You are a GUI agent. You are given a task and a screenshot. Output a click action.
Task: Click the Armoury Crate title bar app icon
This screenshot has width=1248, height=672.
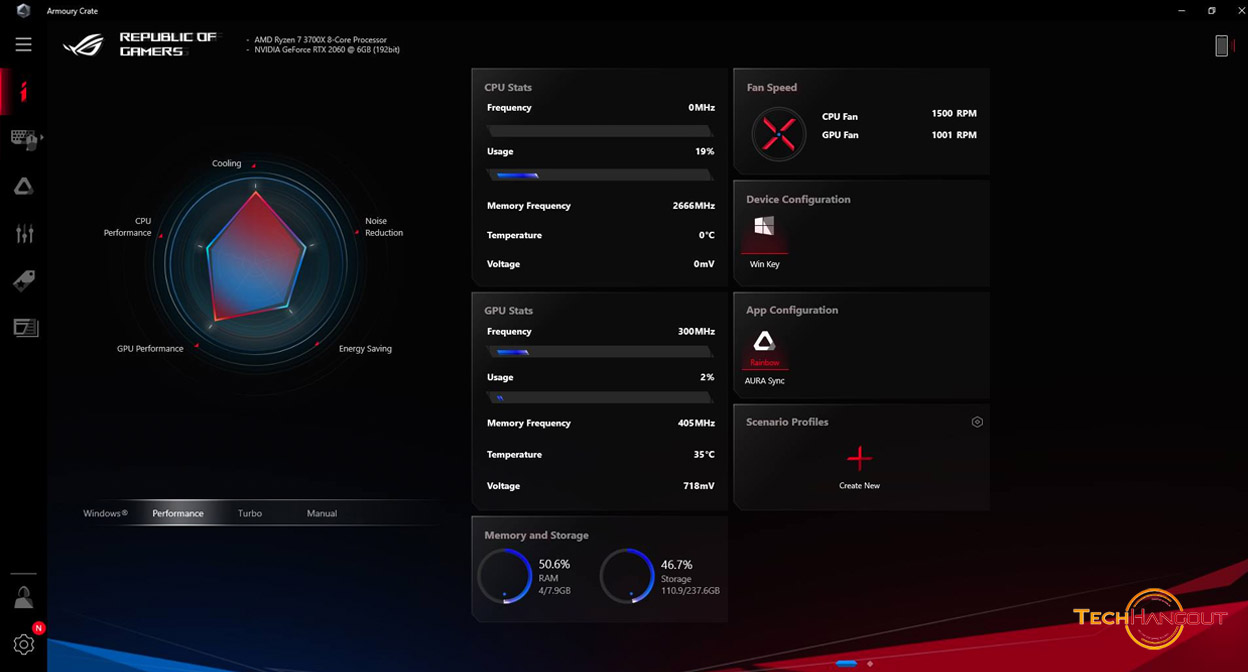point(24,11)
